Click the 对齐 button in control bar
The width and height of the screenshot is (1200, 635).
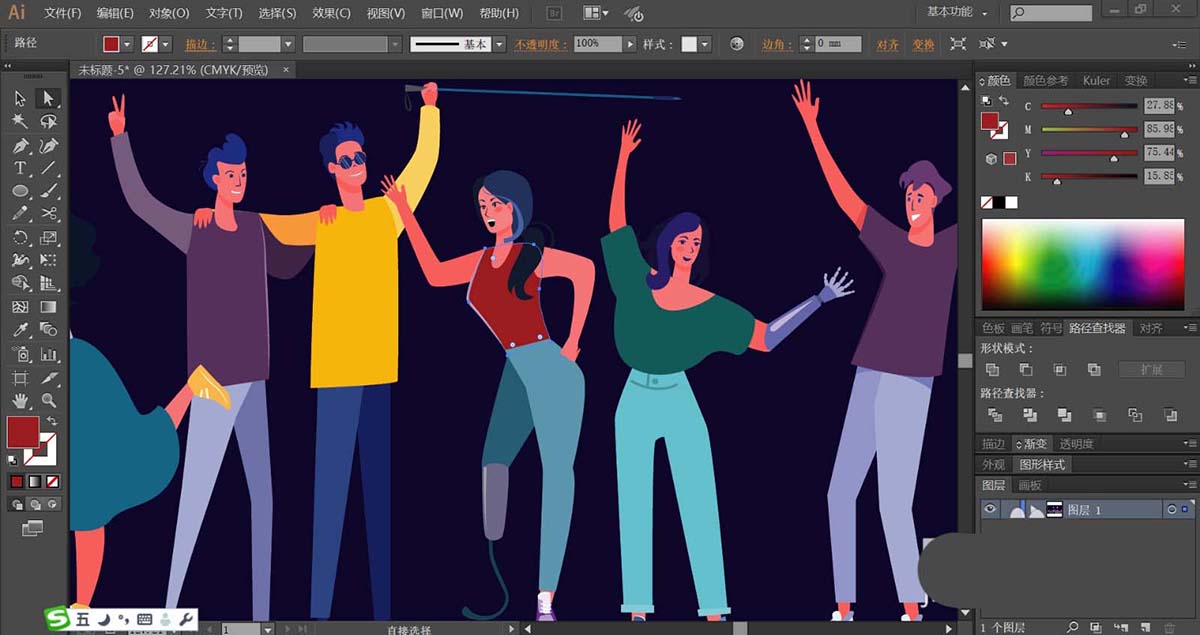887,44
